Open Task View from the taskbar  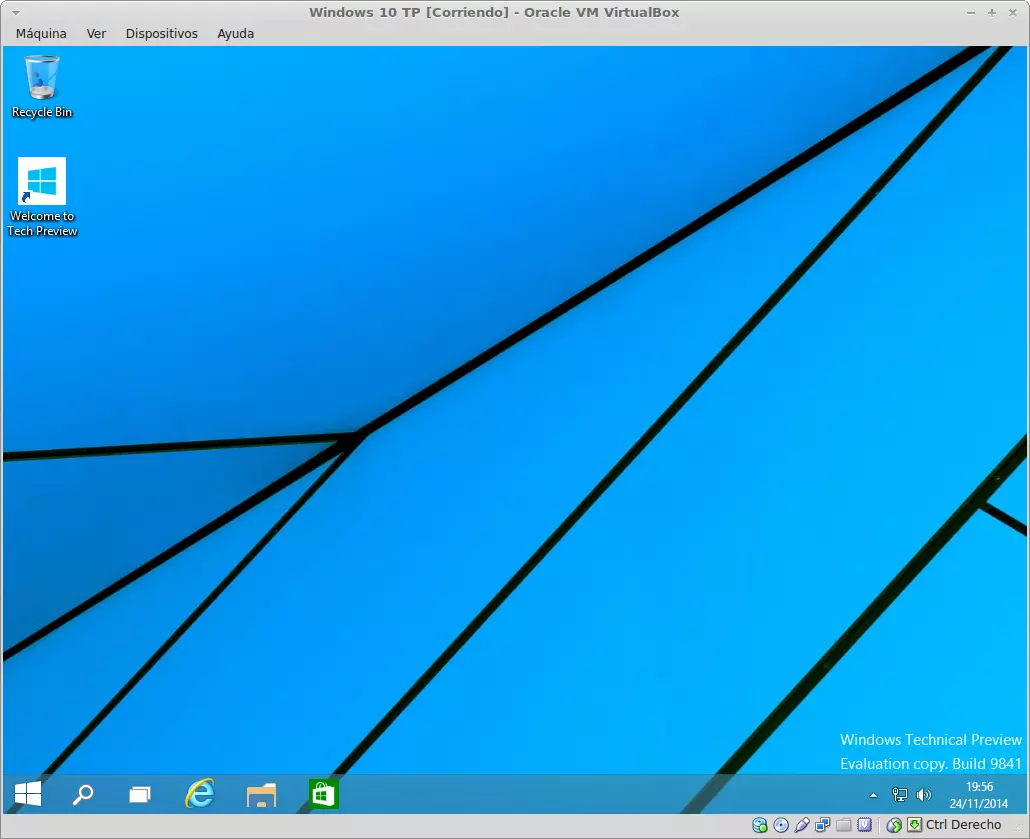(x=140, y=795)
